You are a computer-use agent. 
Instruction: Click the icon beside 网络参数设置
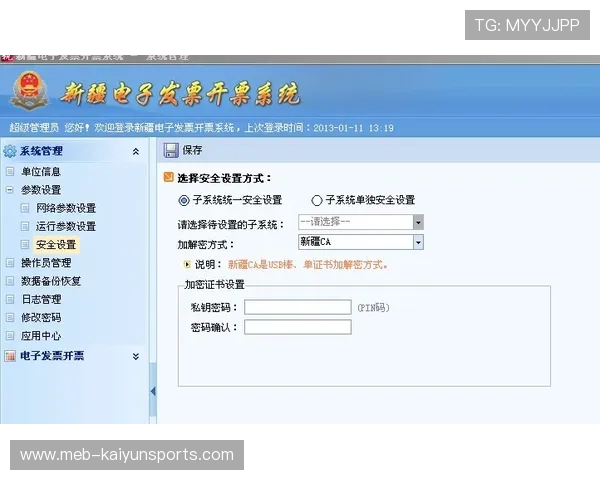[25, 208]
